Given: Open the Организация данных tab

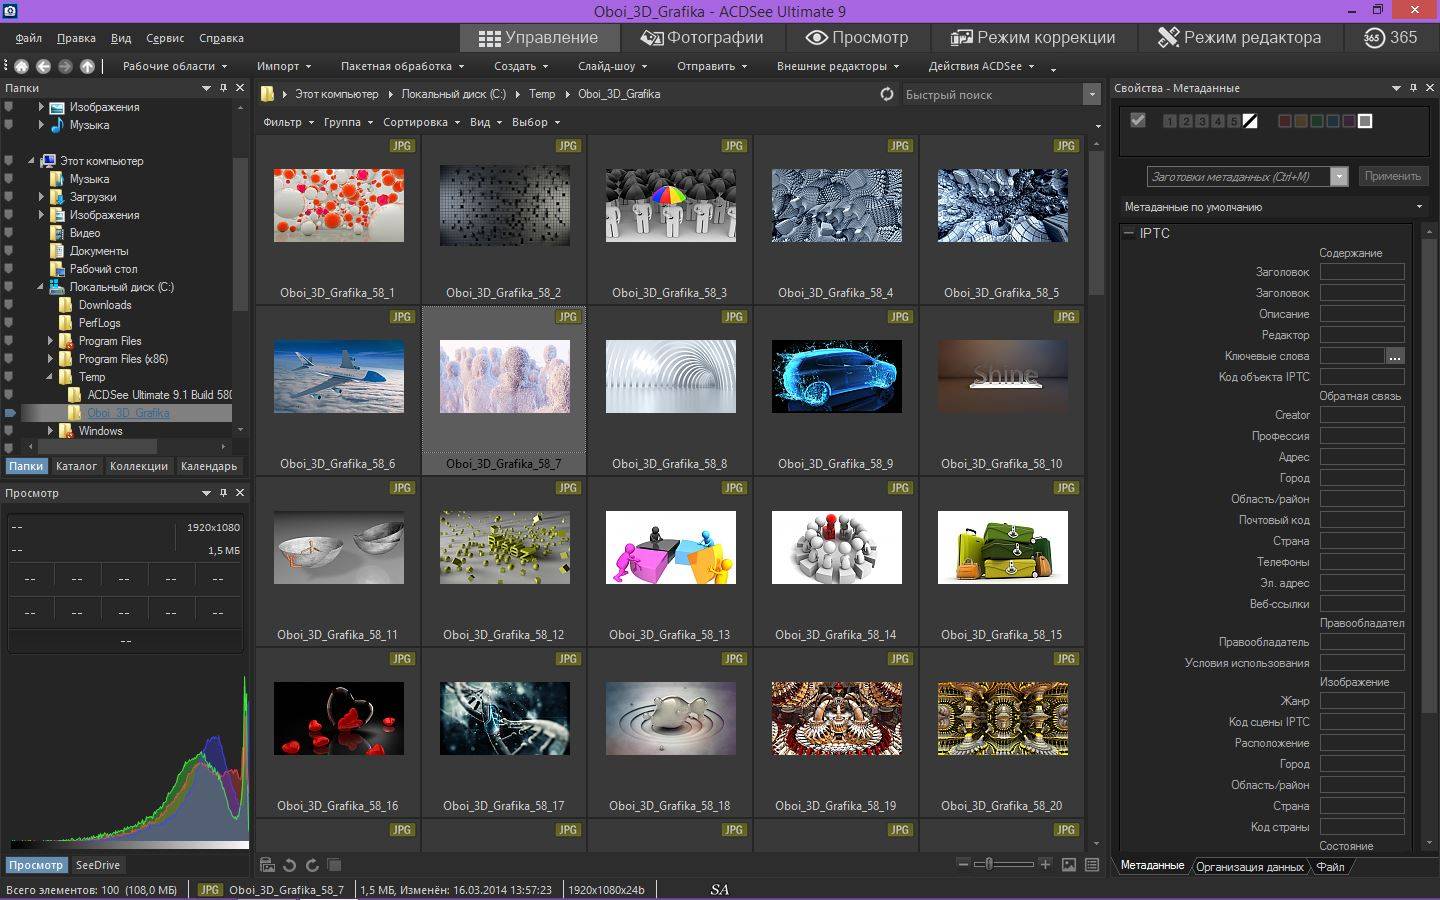Looking at the screenshot, I should coord(1249,867).
